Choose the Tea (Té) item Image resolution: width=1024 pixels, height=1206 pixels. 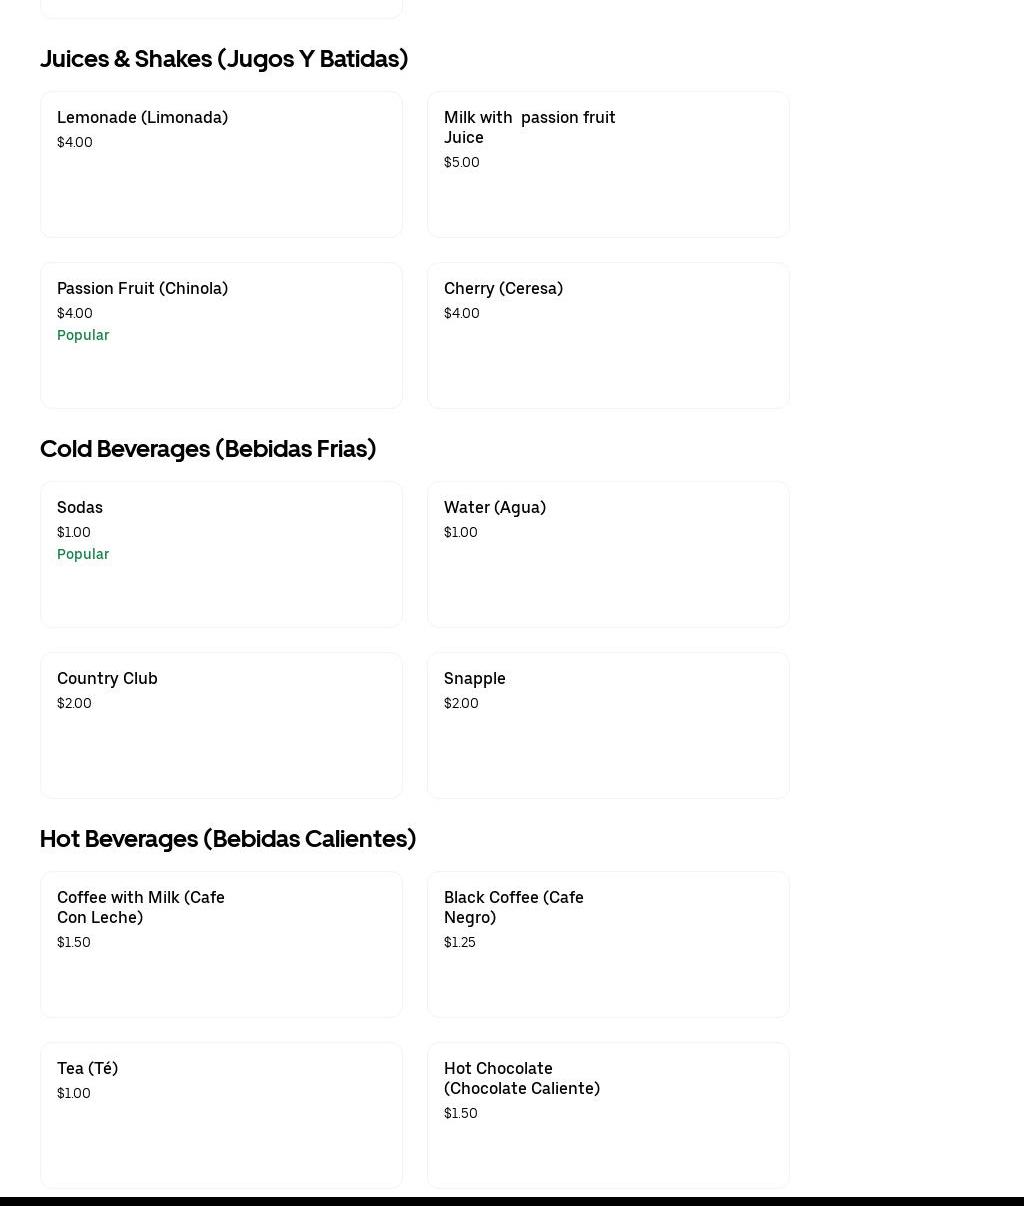pyautogui.click(x=221, y=1115)
